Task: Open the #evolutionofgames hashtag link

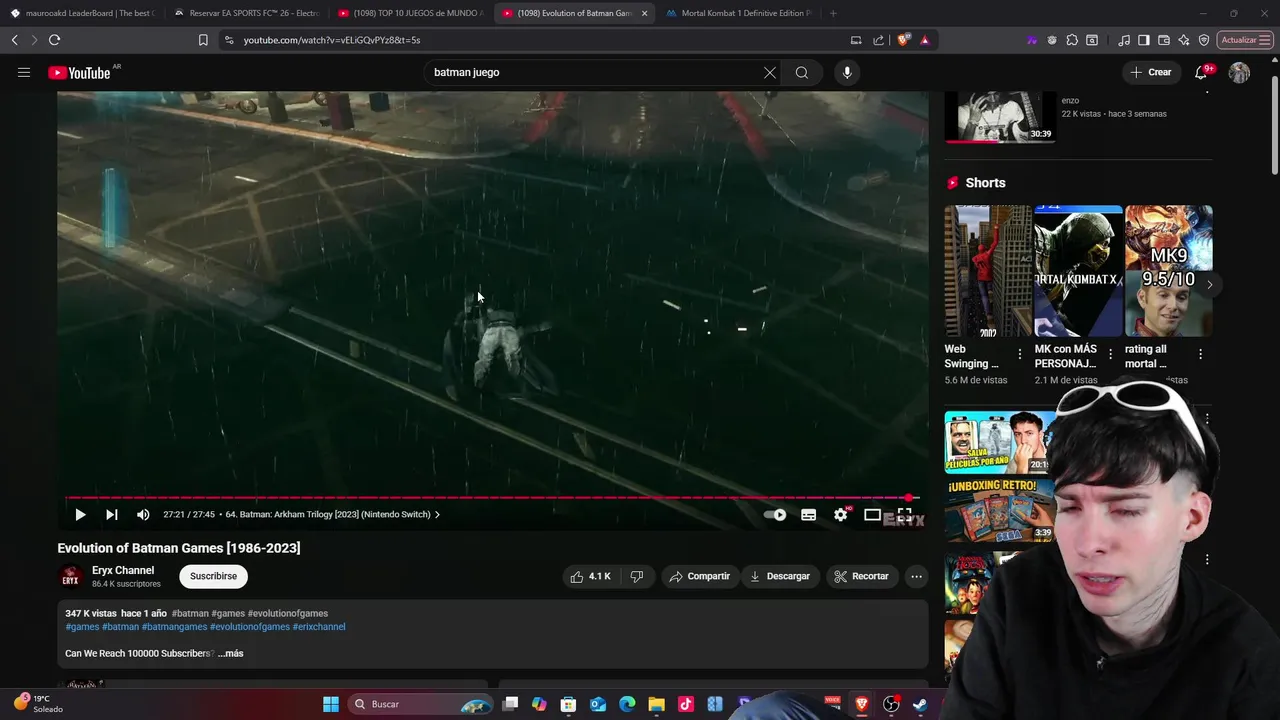Action: (250, 627)
